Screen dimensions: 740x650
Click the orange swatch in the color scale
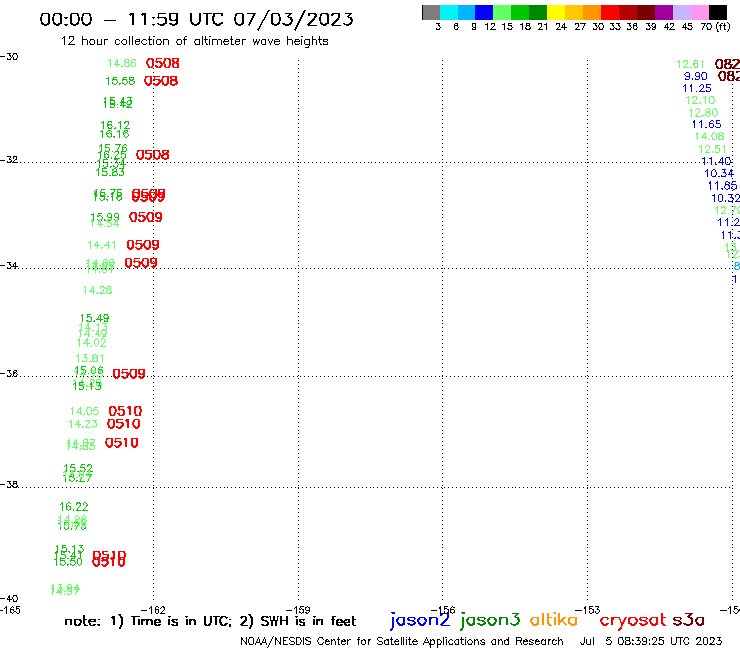(592, 12)
